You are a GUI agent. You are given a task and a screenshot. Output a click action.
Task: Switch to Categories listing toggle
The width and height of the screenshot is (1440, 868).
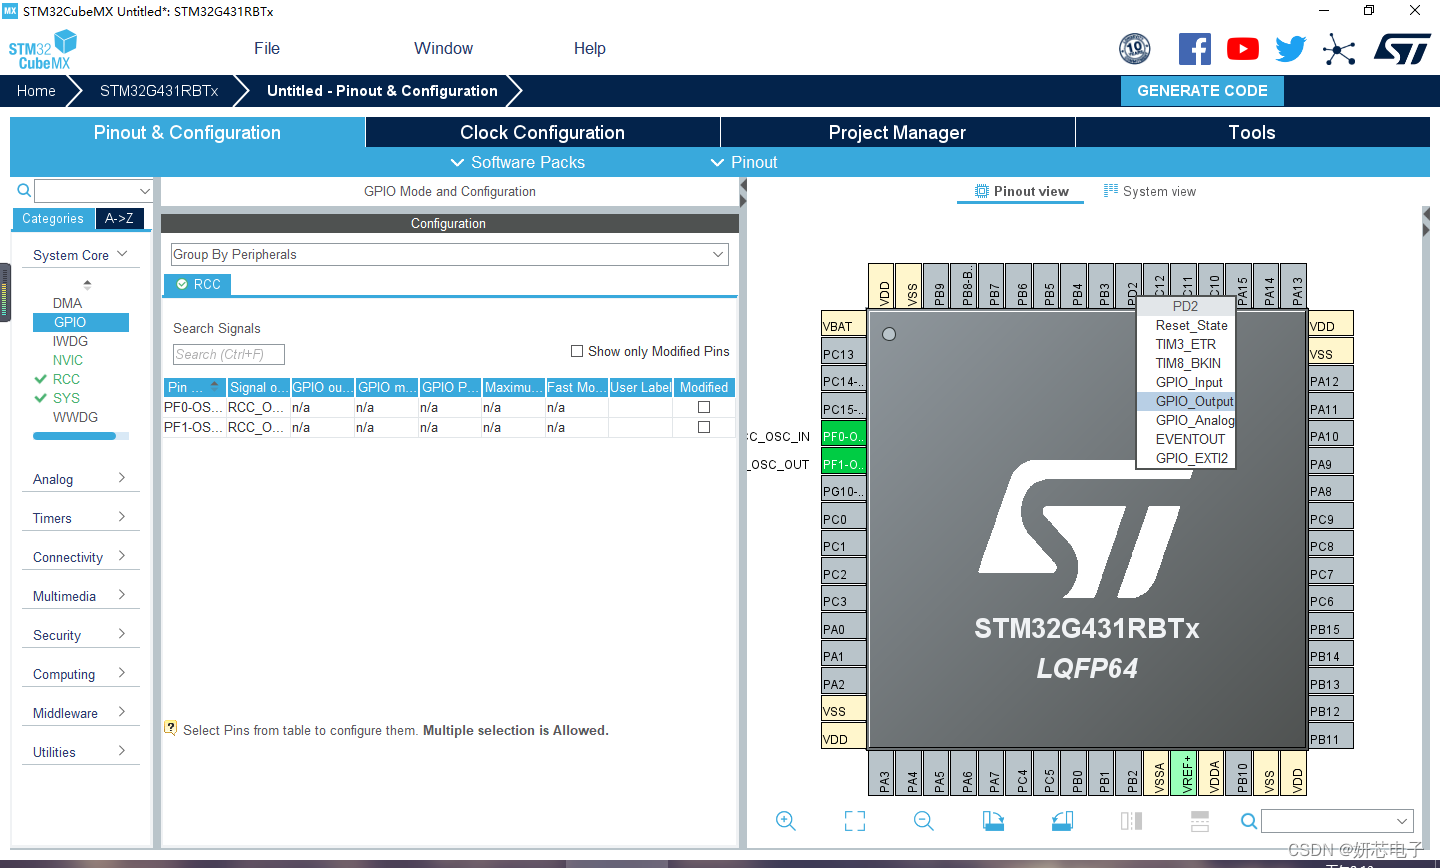pyautogui.click(x=53, y=218)
